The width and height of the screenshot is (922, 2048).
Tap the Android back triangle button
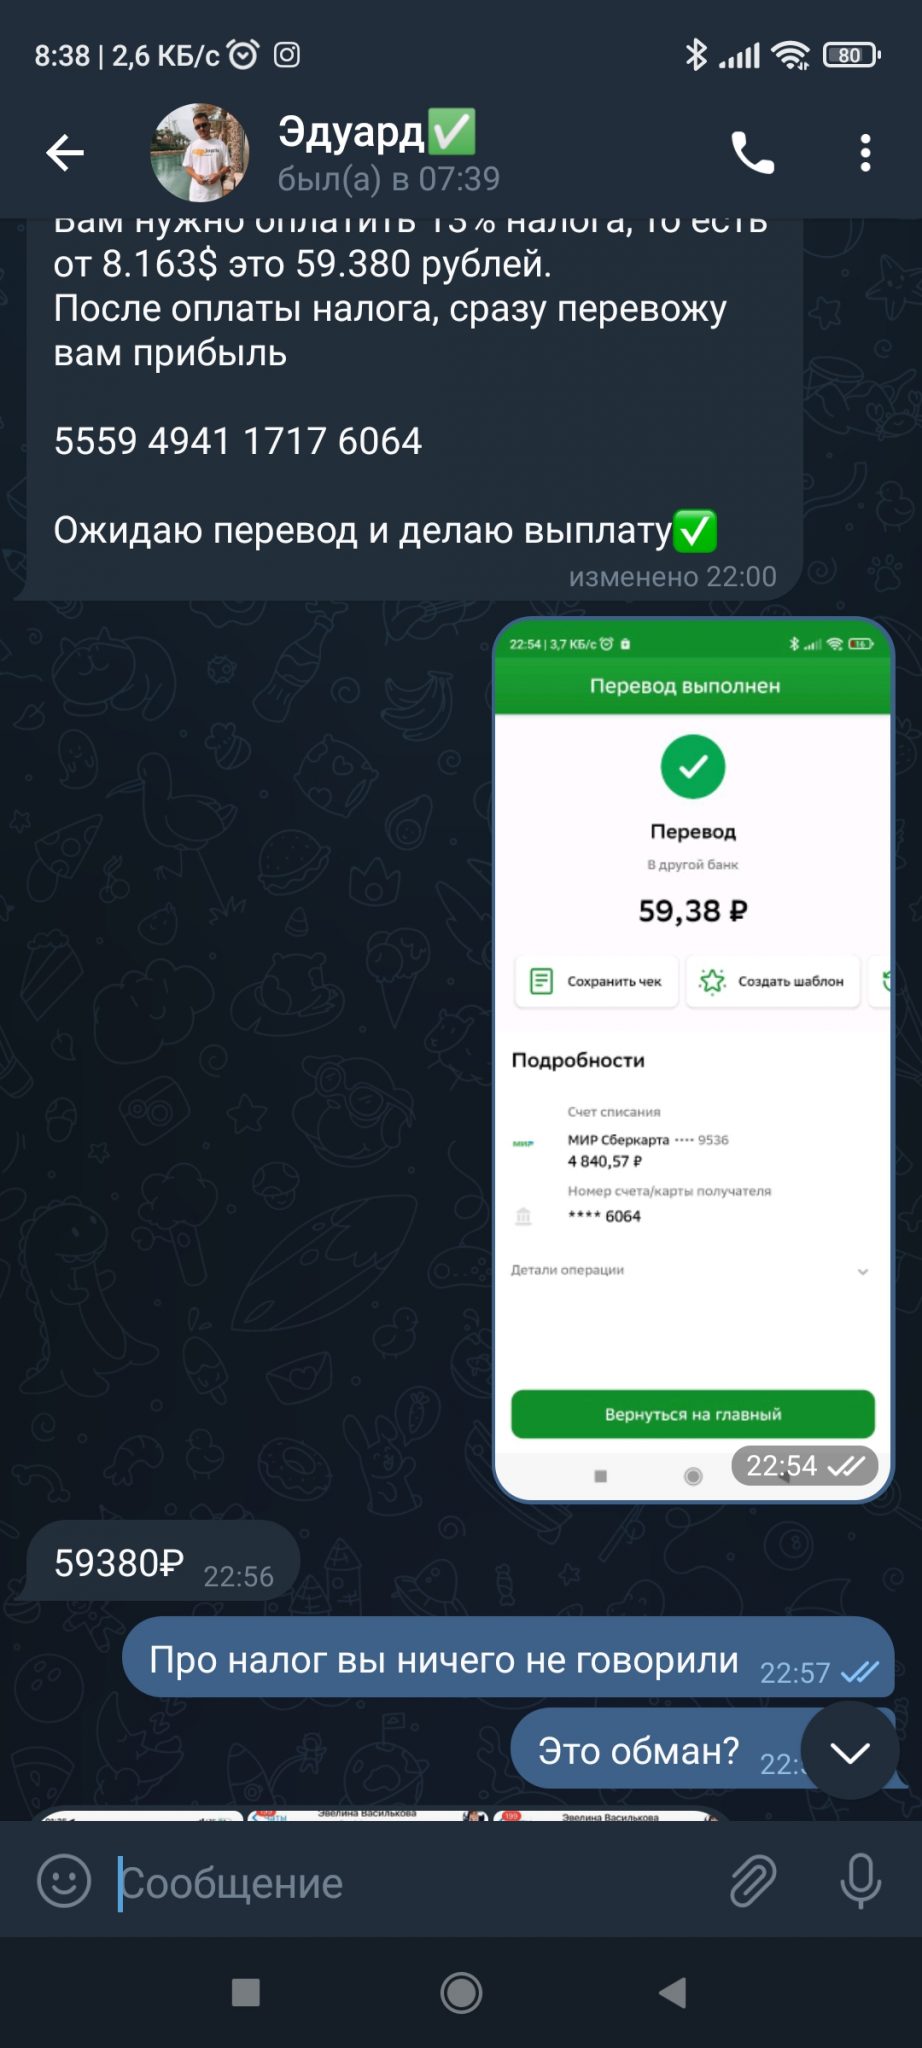(673, 1993)
